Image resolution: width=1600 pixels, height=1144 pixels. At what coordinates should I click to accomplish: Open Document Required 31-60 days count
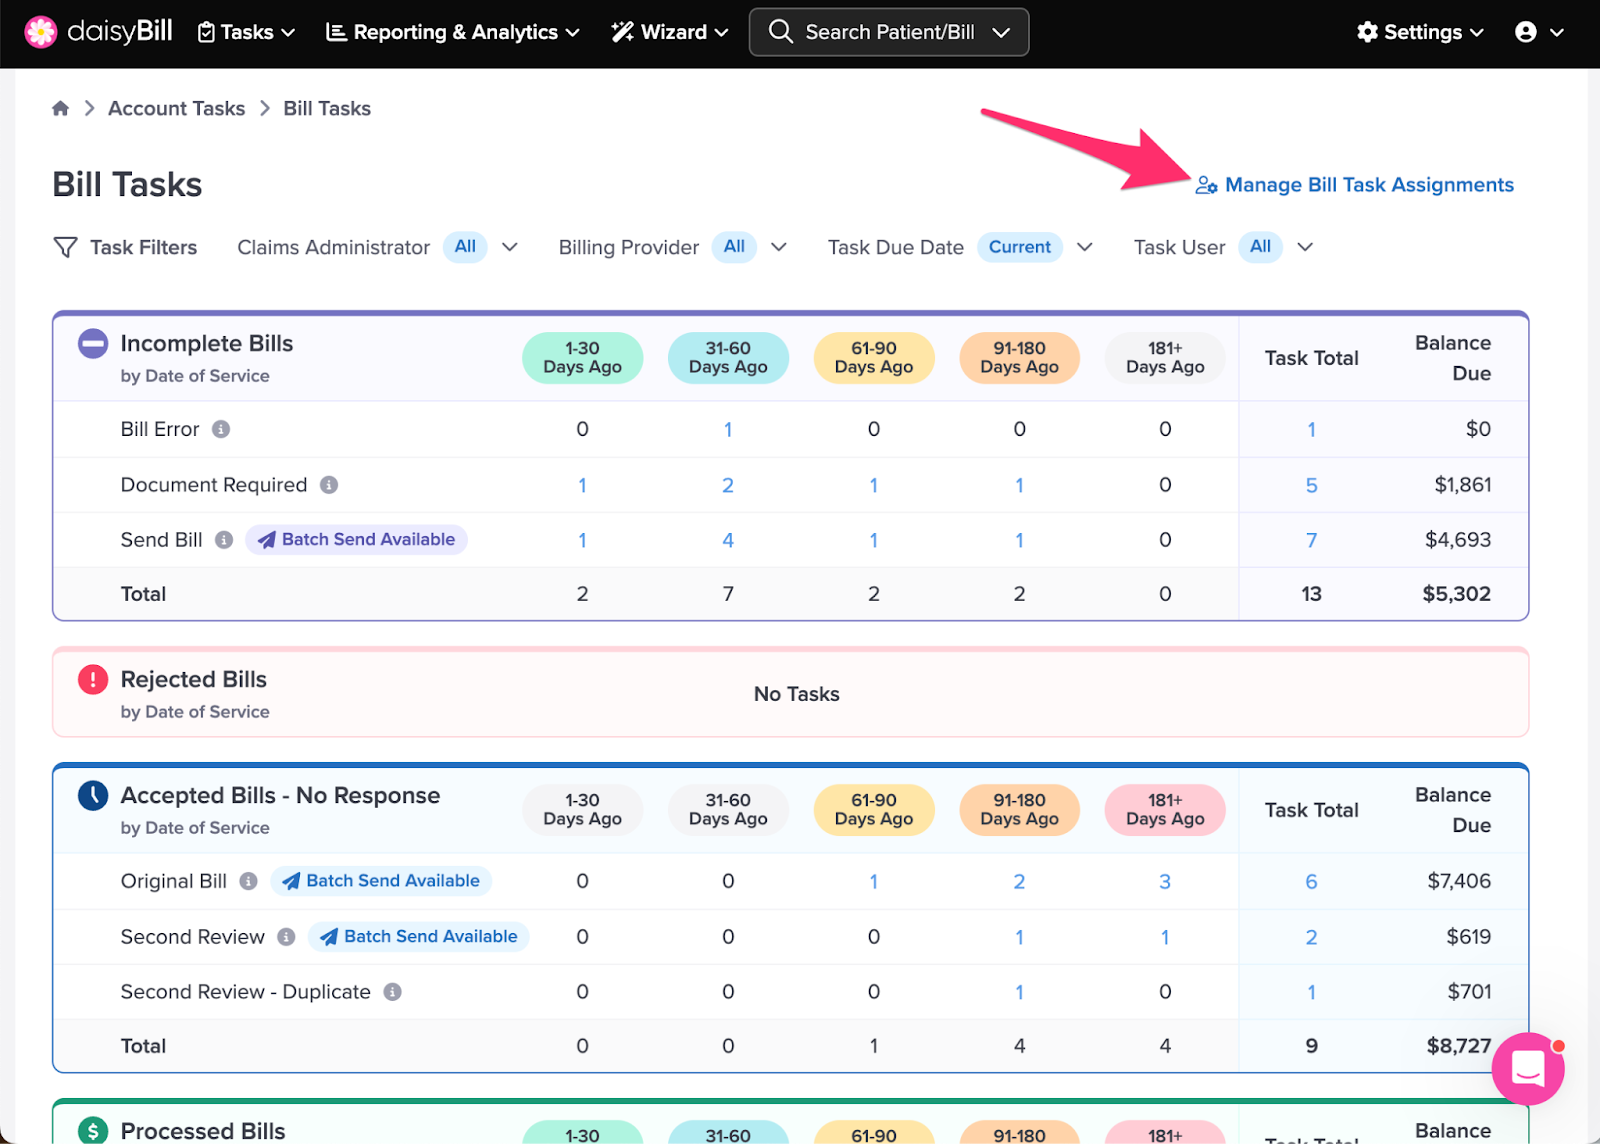coord(728,486)
